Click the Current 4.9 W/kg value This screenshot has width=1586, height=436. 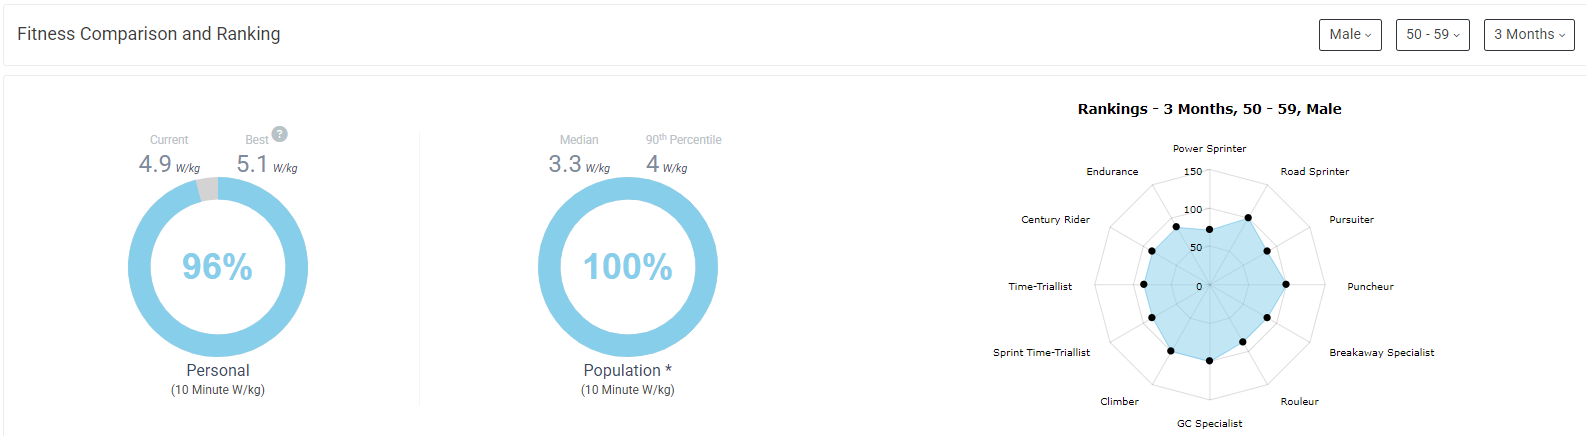pyautogui.click(x=169, y=164)
